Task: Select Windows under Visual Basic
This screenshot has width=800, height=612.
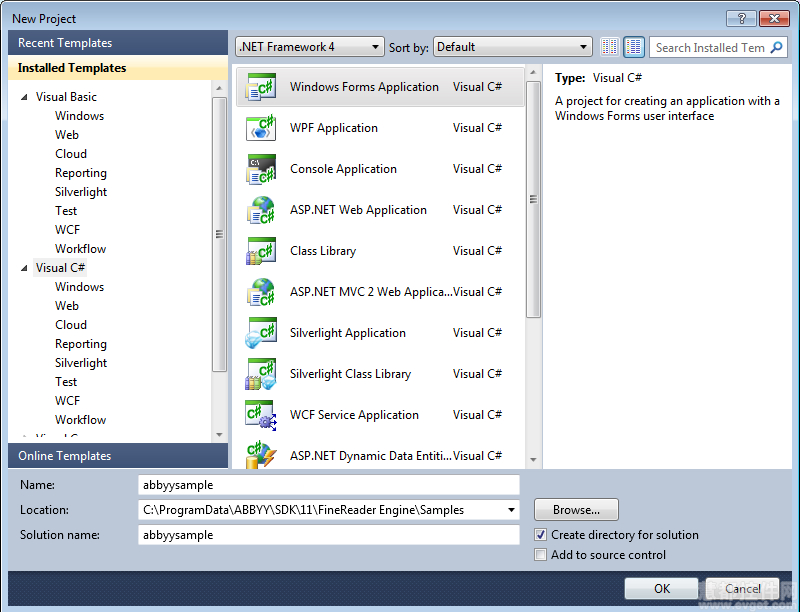Action: 80,116
